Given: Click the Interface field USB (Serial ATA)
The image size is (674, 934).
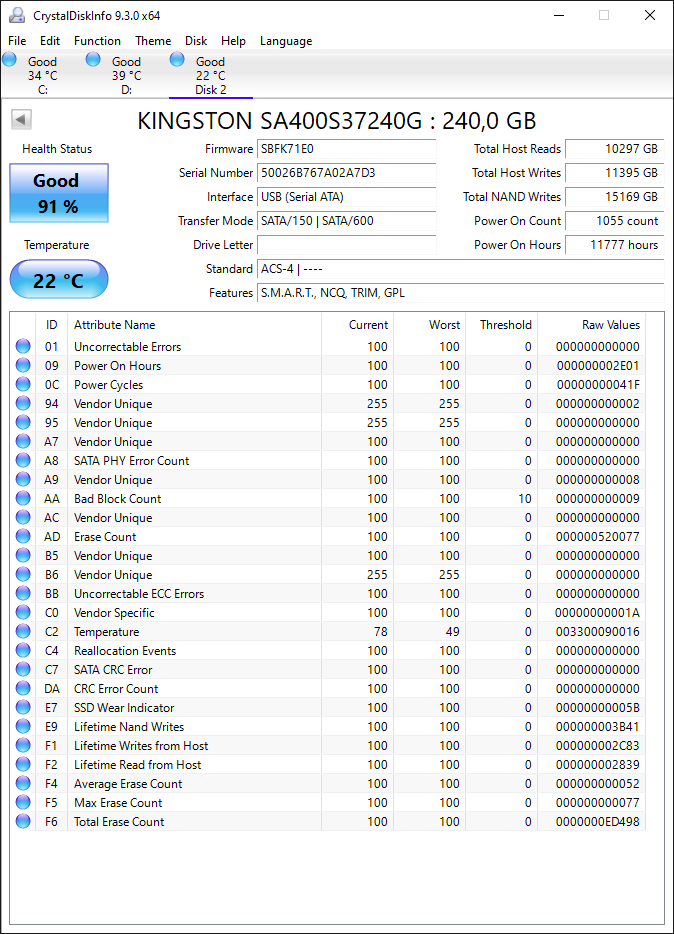Looking at the screenshot, I should coord(347,197).
